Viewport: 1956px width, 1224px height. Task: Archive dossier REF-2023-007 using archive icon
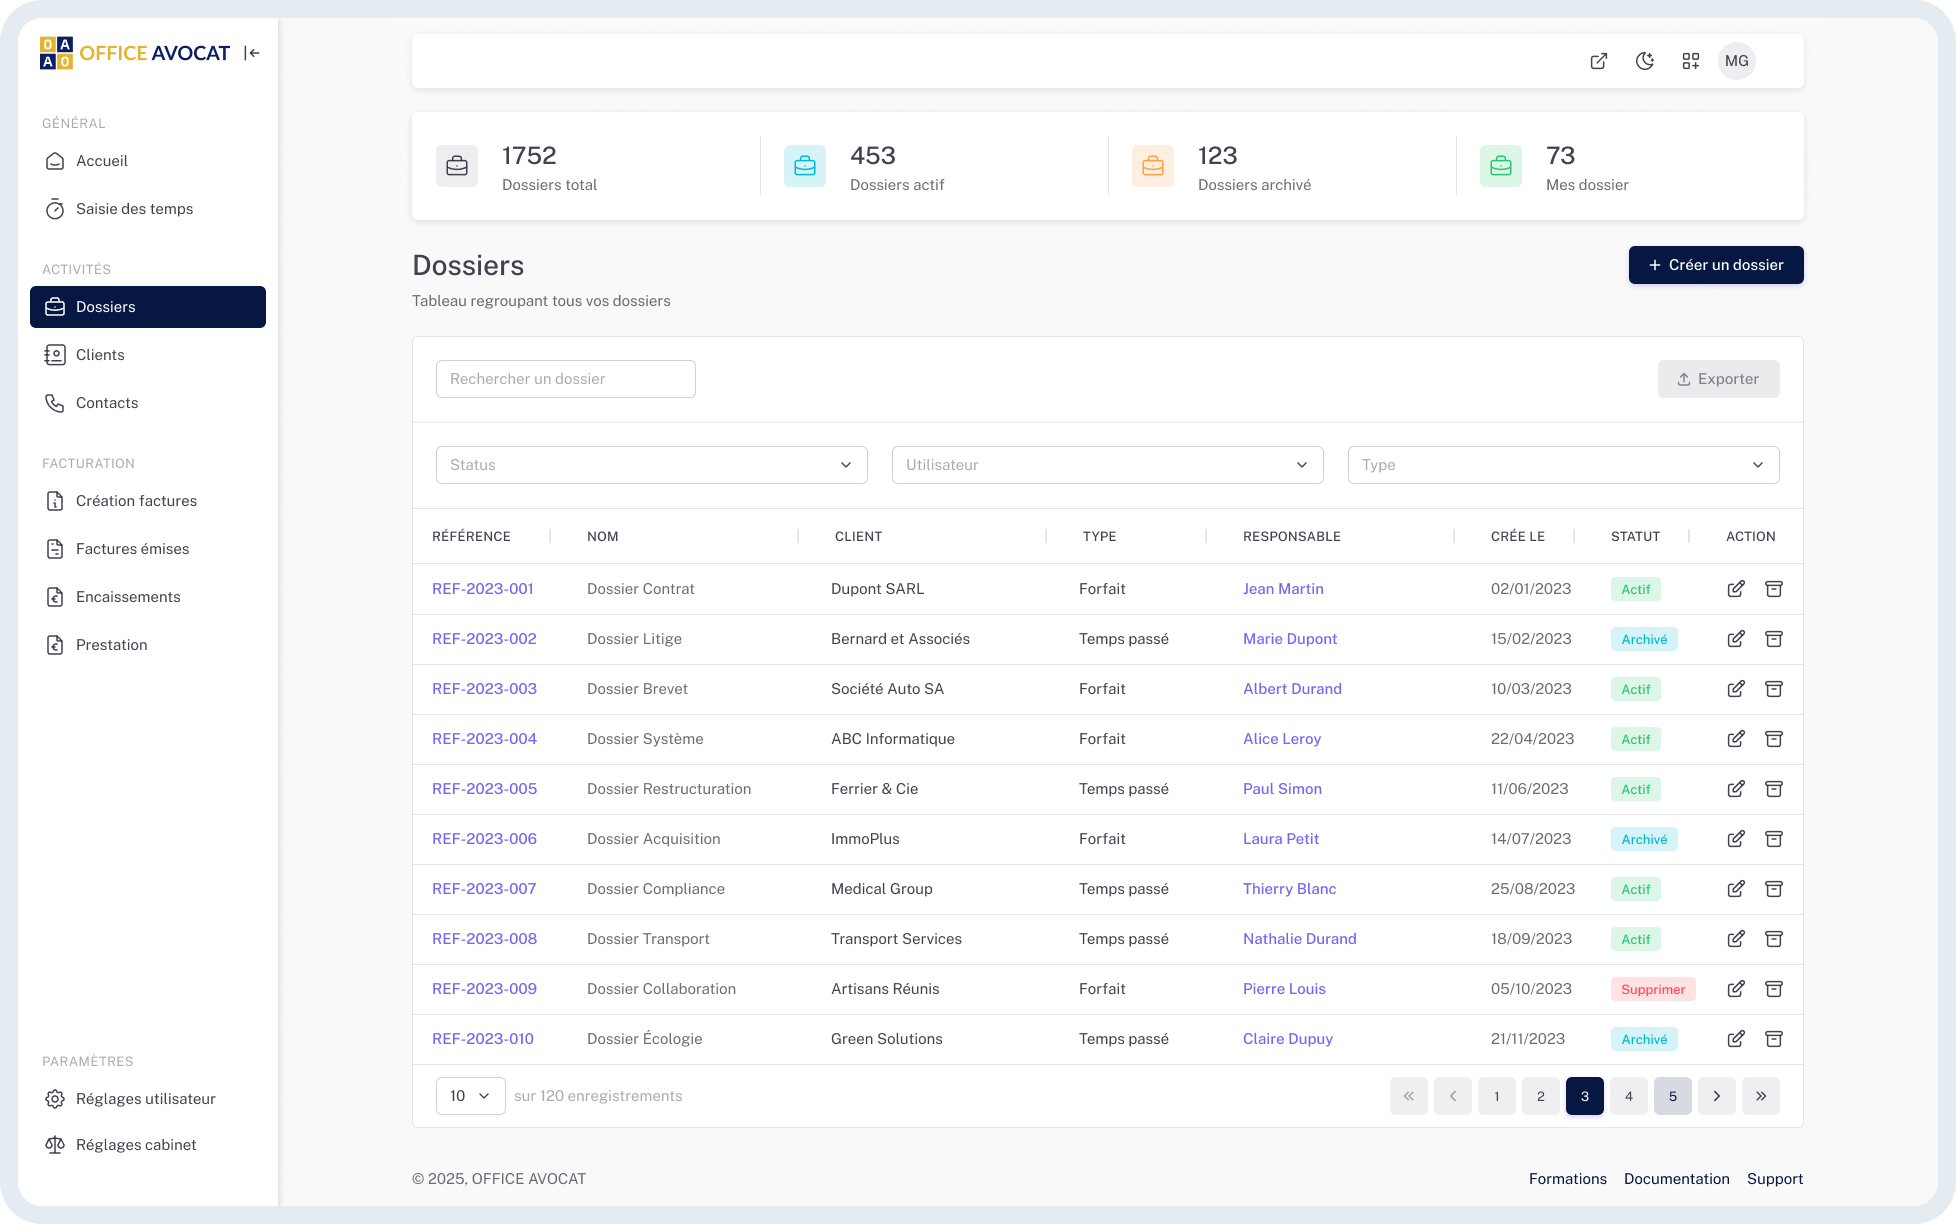coord(1774,889)
